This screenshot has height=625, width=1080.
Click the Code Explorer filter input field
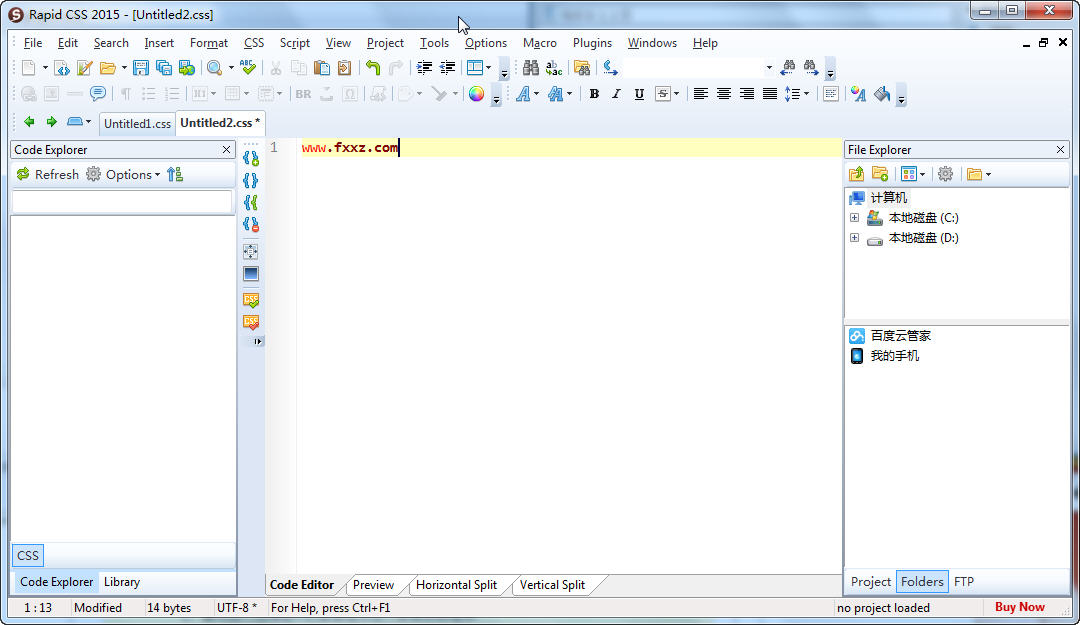coord(122,201)
